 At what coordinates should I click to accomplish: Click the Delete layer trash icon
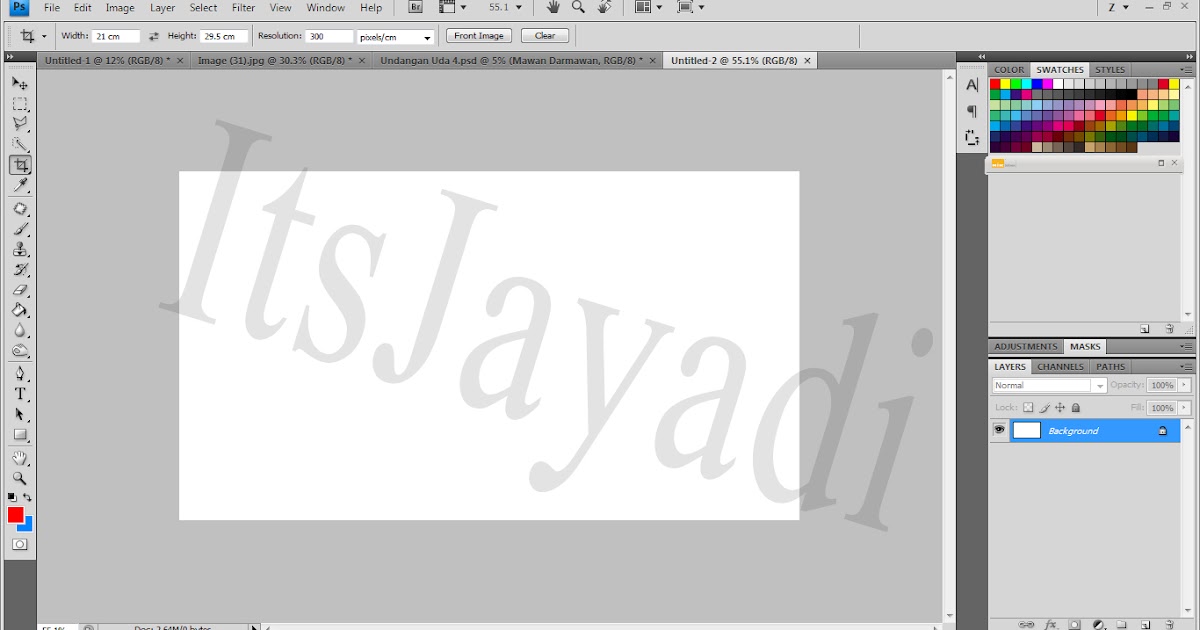point(1169,624)
